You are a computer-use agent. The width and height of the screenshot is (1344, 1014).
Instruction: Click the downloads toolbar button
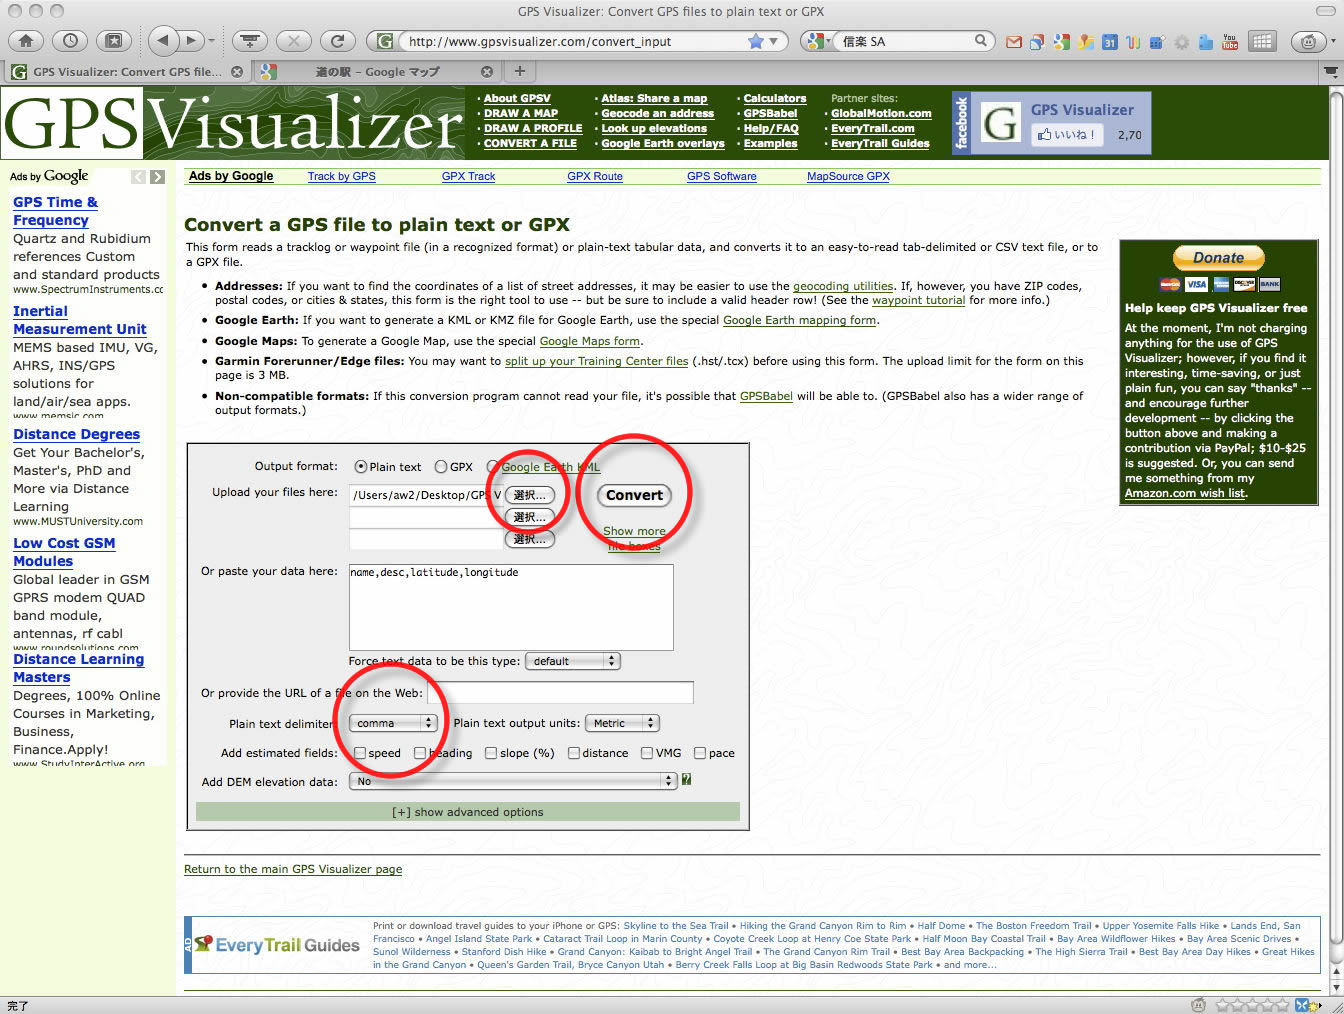tap(249, 41)
